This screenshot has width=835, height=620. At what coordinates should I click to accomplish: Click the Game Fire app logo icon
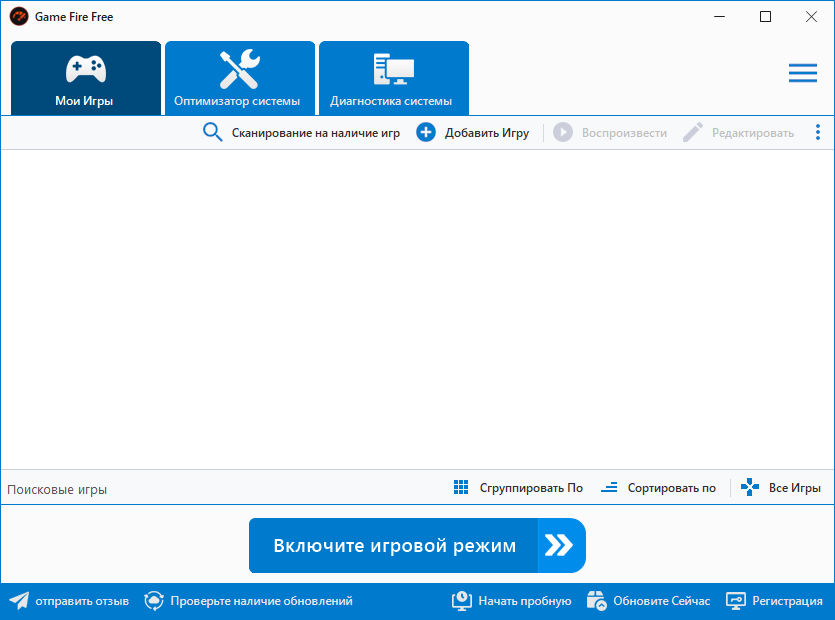pos(19,17)
